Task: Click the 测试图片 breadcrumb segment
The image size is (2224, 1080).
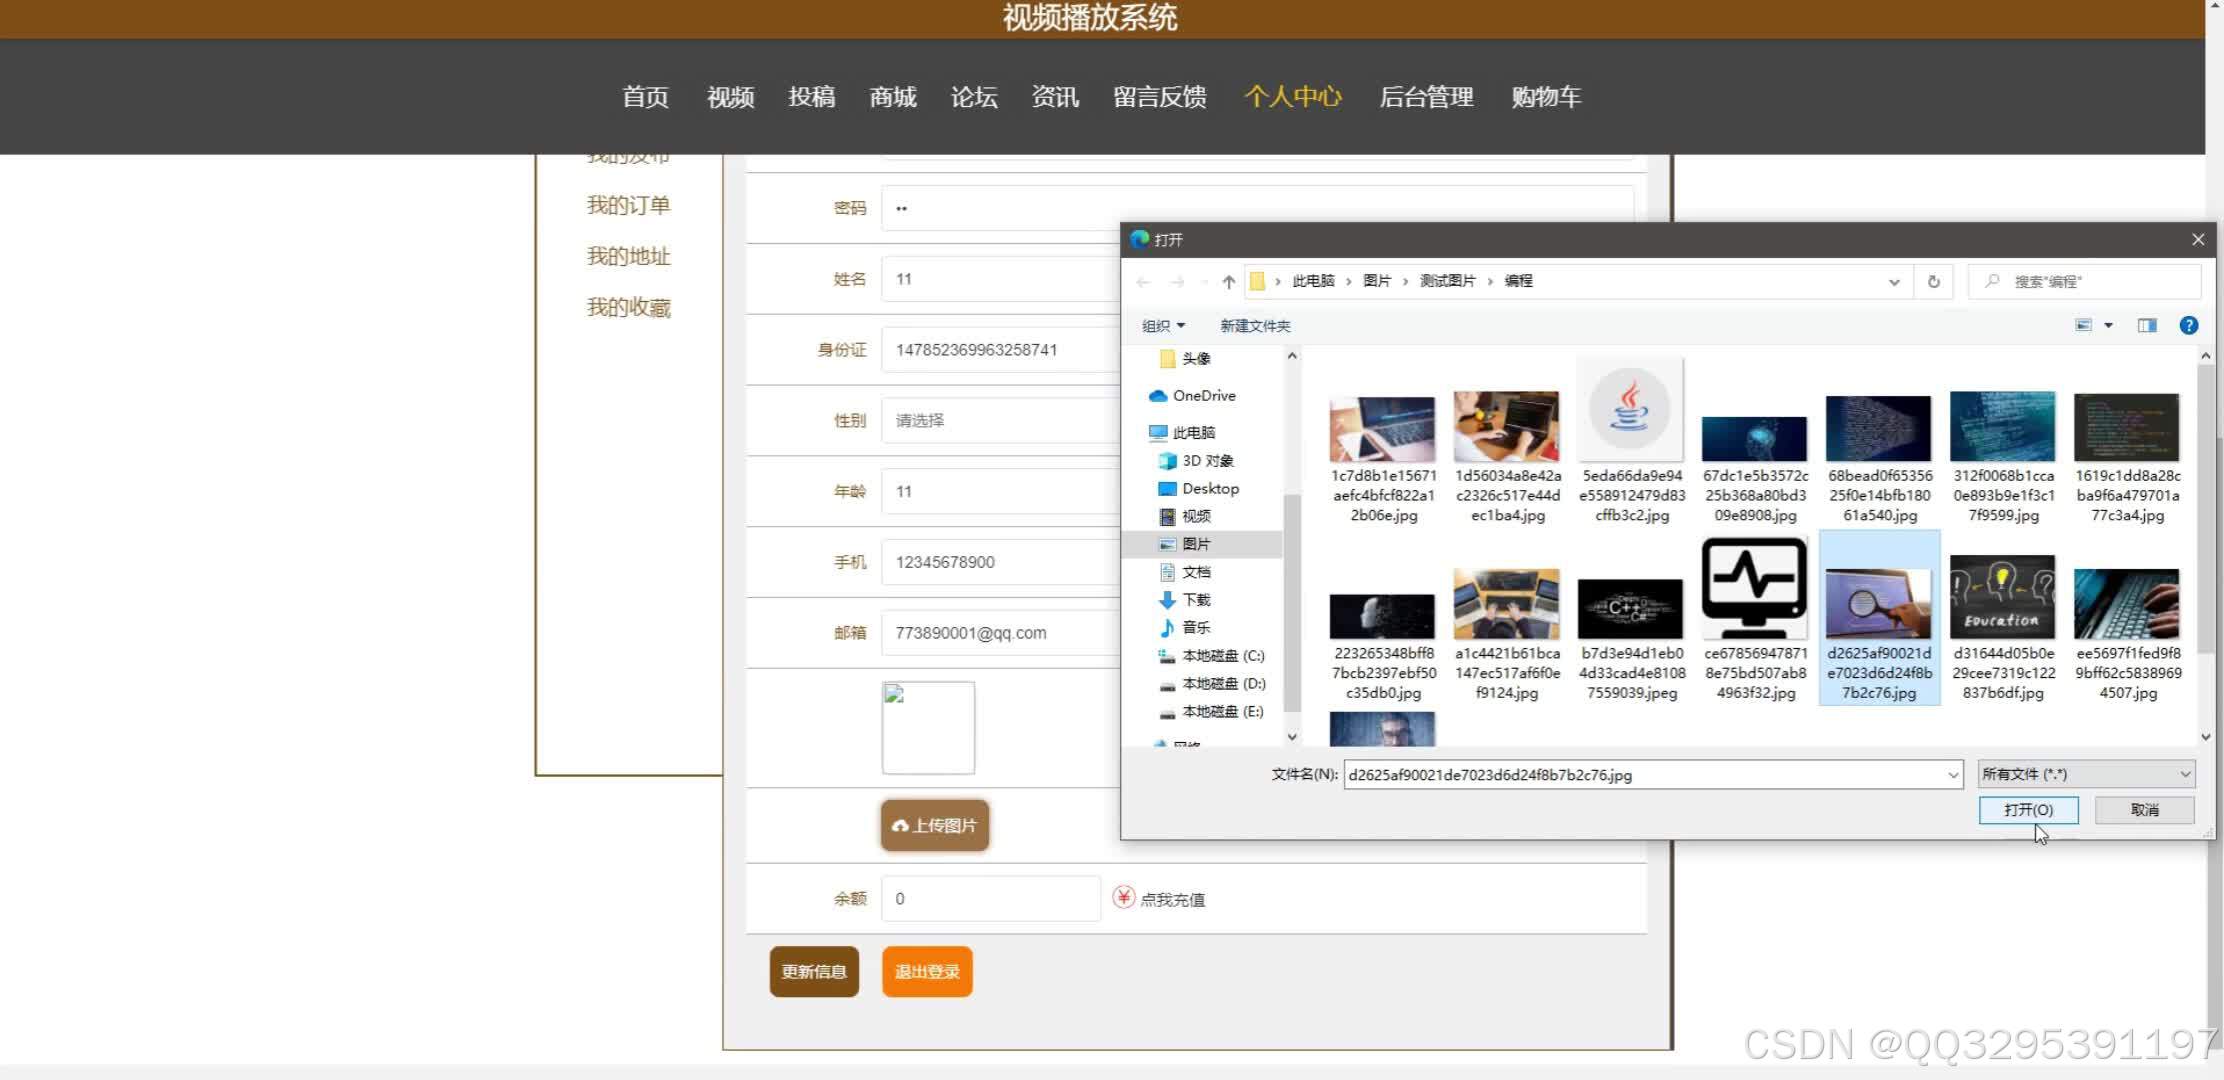Action: (1447, 281)
